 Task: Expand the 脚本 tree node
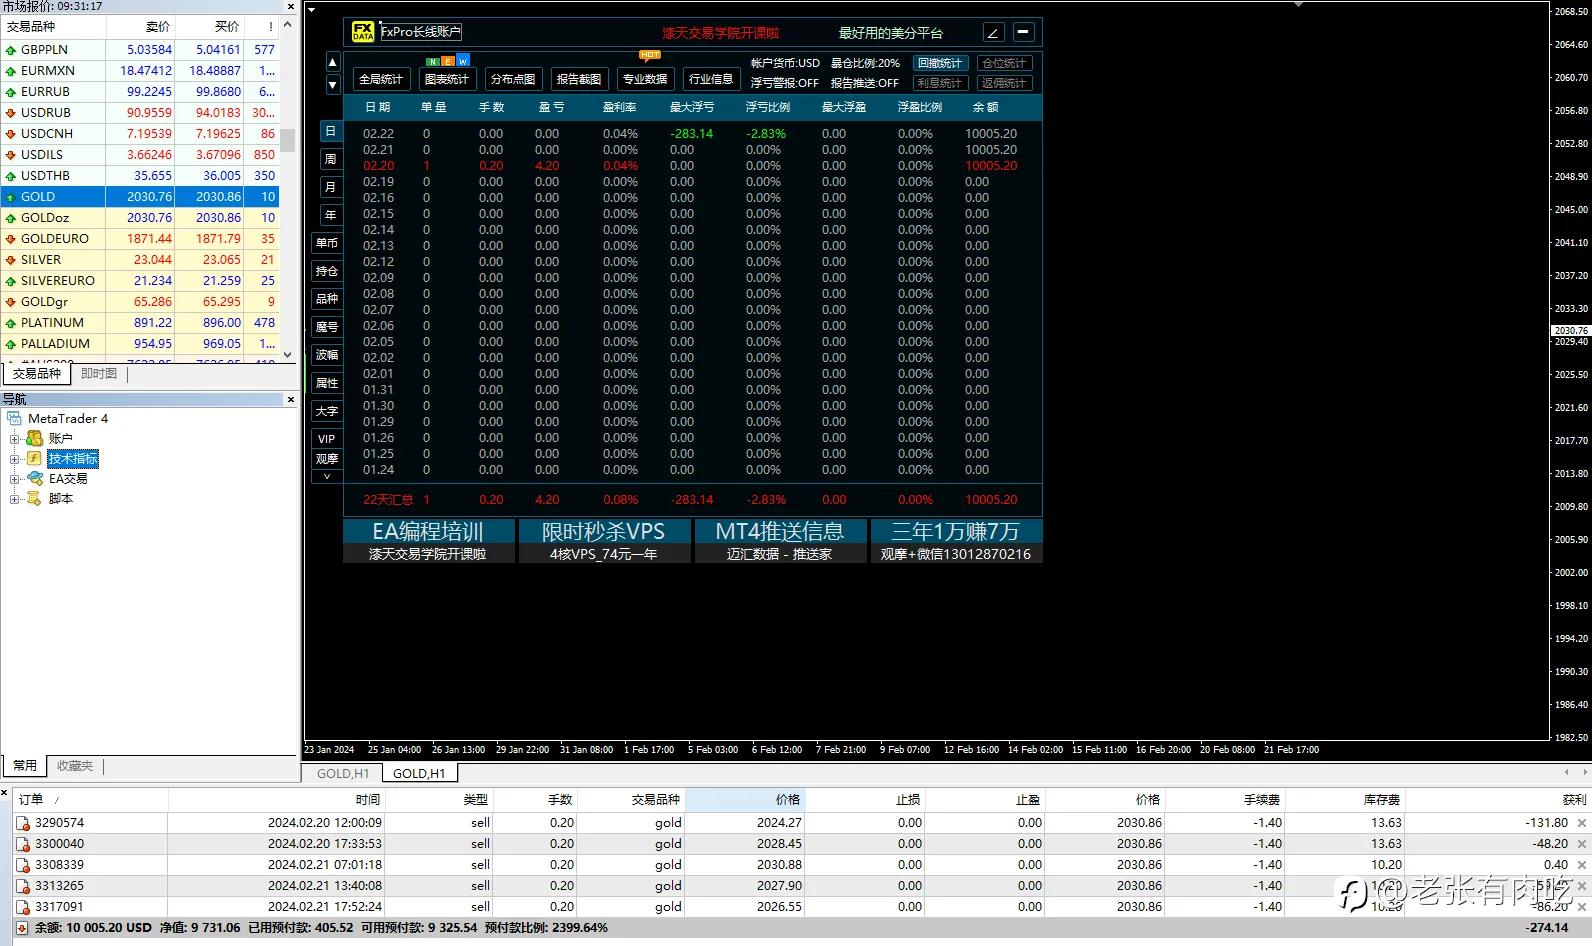pyautogui.click(x=15, y=498)
